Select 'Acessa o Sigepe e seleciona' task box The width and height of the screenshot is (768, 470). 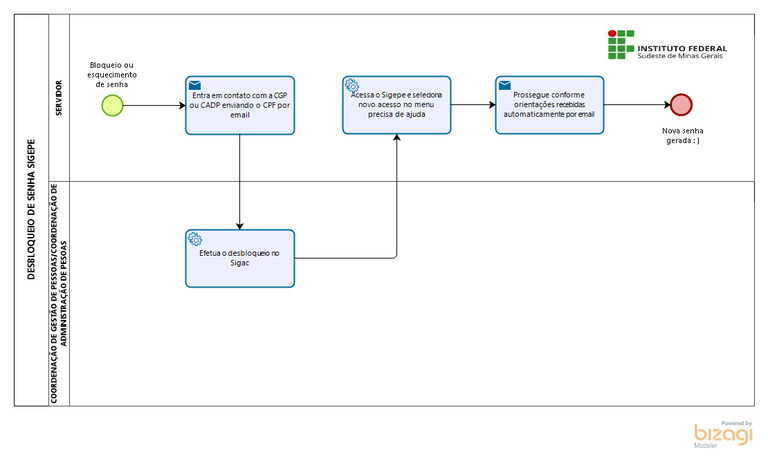(397, 105)
